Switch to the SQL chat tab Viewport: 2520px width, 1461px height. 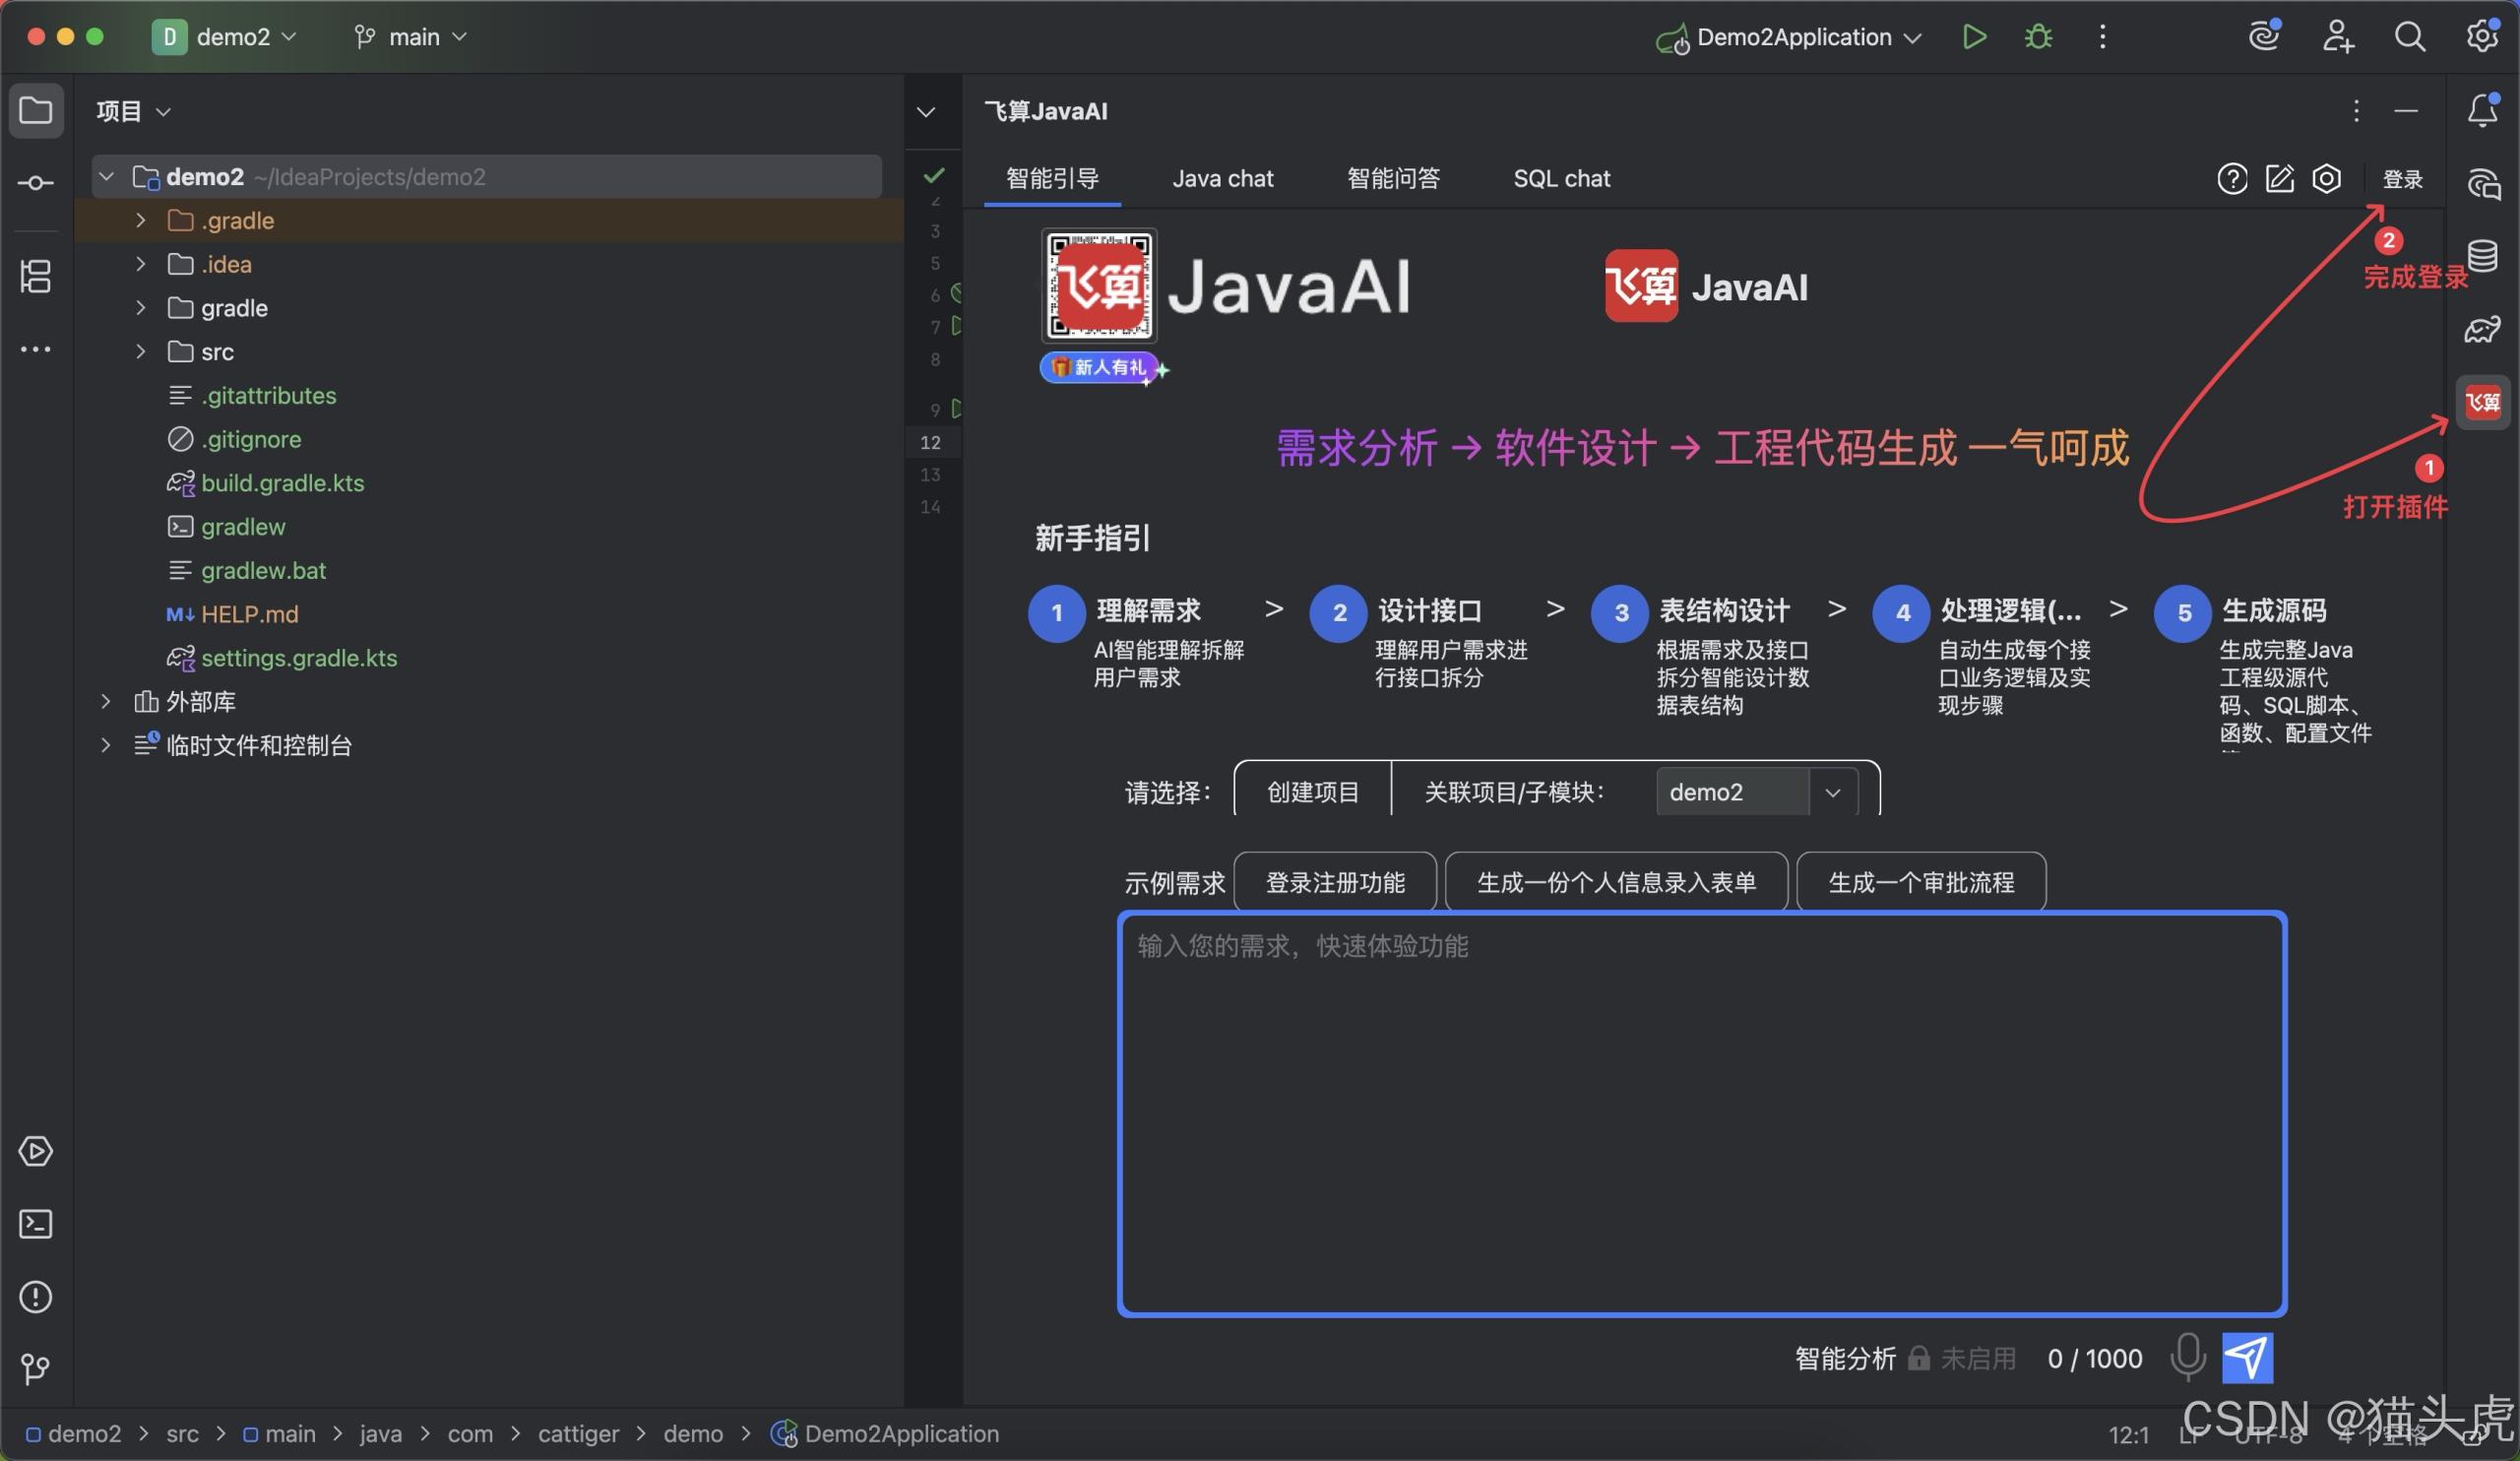pos(1562,178)
